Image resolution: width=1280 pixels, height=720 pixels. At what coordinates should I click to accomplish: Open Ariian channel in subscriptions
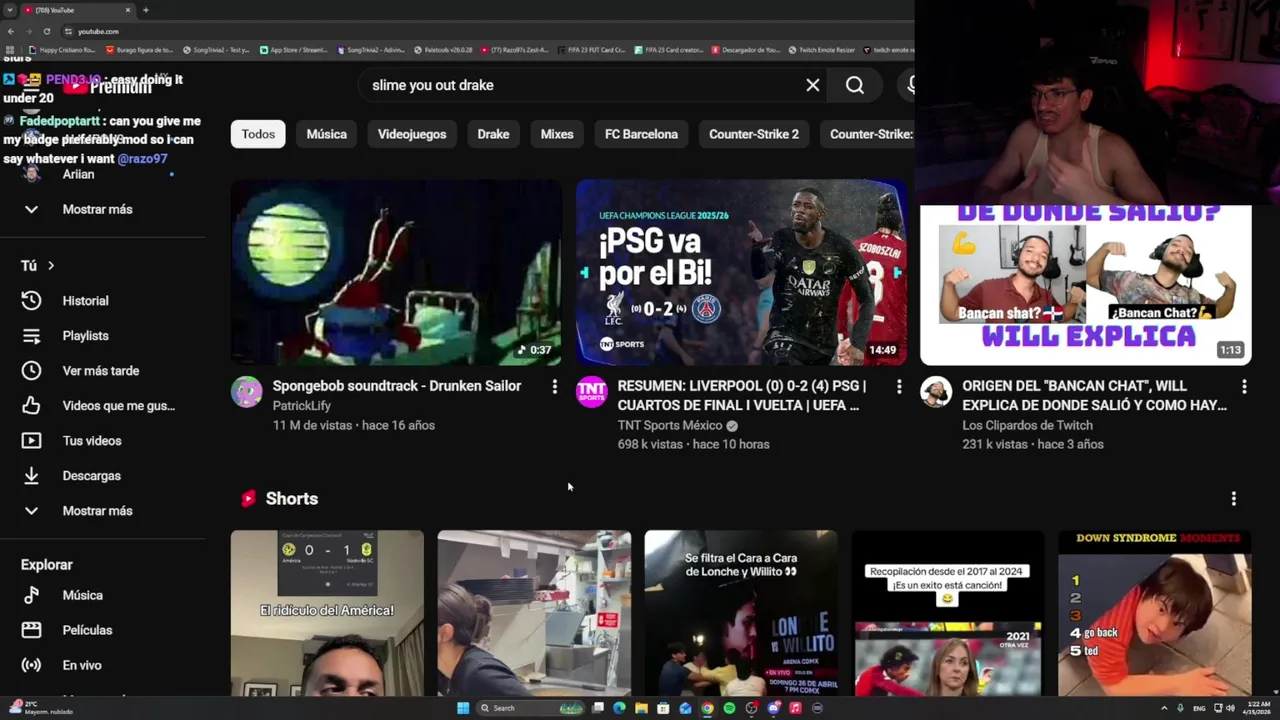[x=78, y=174]
